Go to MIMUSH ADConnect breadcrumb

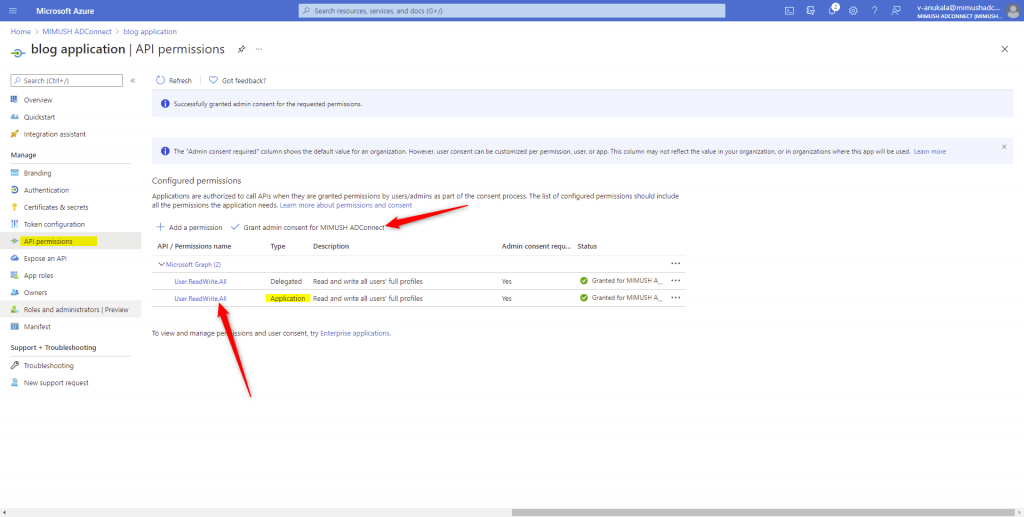[x=77, y=31]
